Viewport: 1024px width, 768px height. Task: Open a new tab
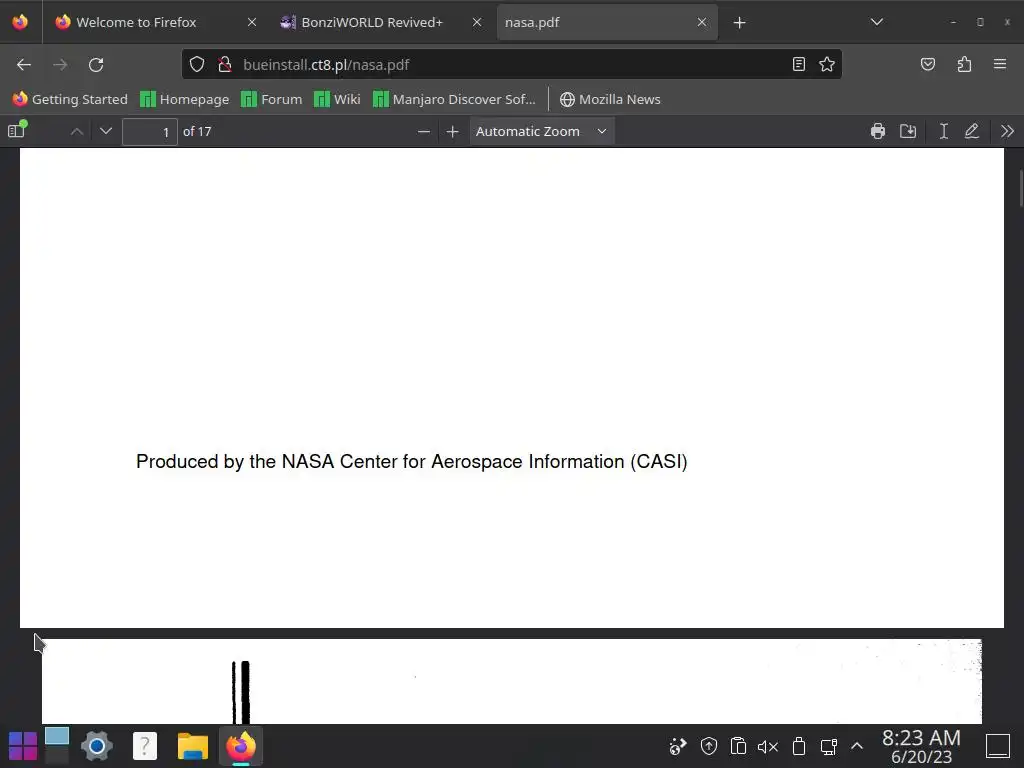pos(739,23)
